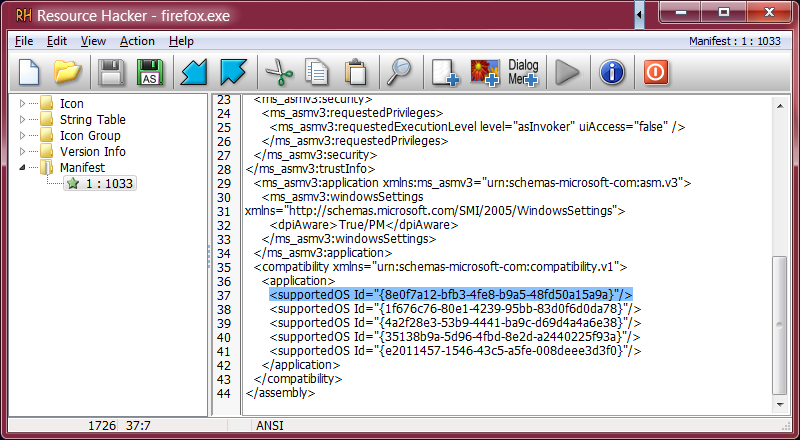Expand the Version Info tree node

[x=22, y=151]
